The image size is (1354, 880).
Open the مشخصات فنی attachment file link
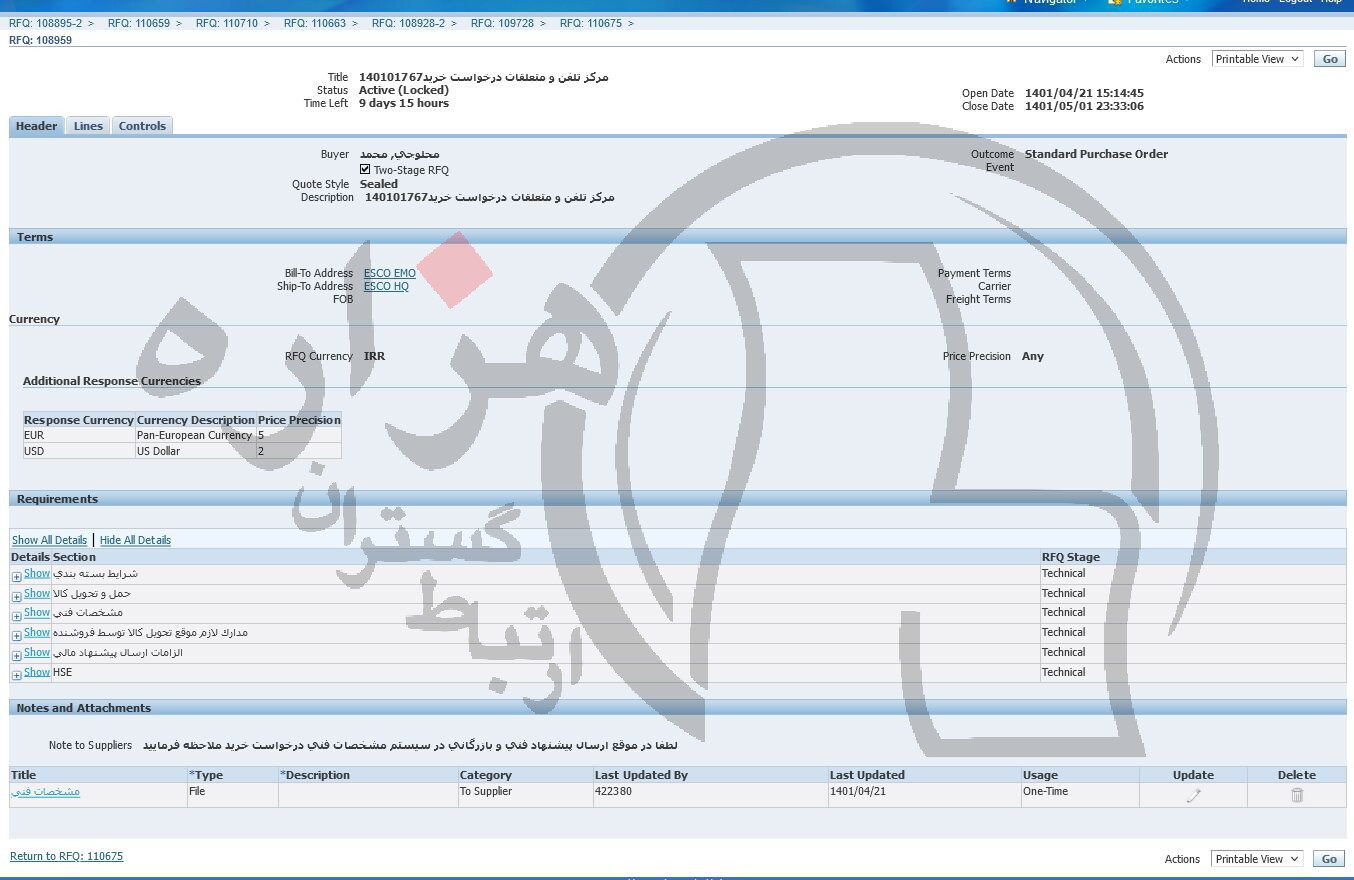pyautogui.click(x=45, y=791)
